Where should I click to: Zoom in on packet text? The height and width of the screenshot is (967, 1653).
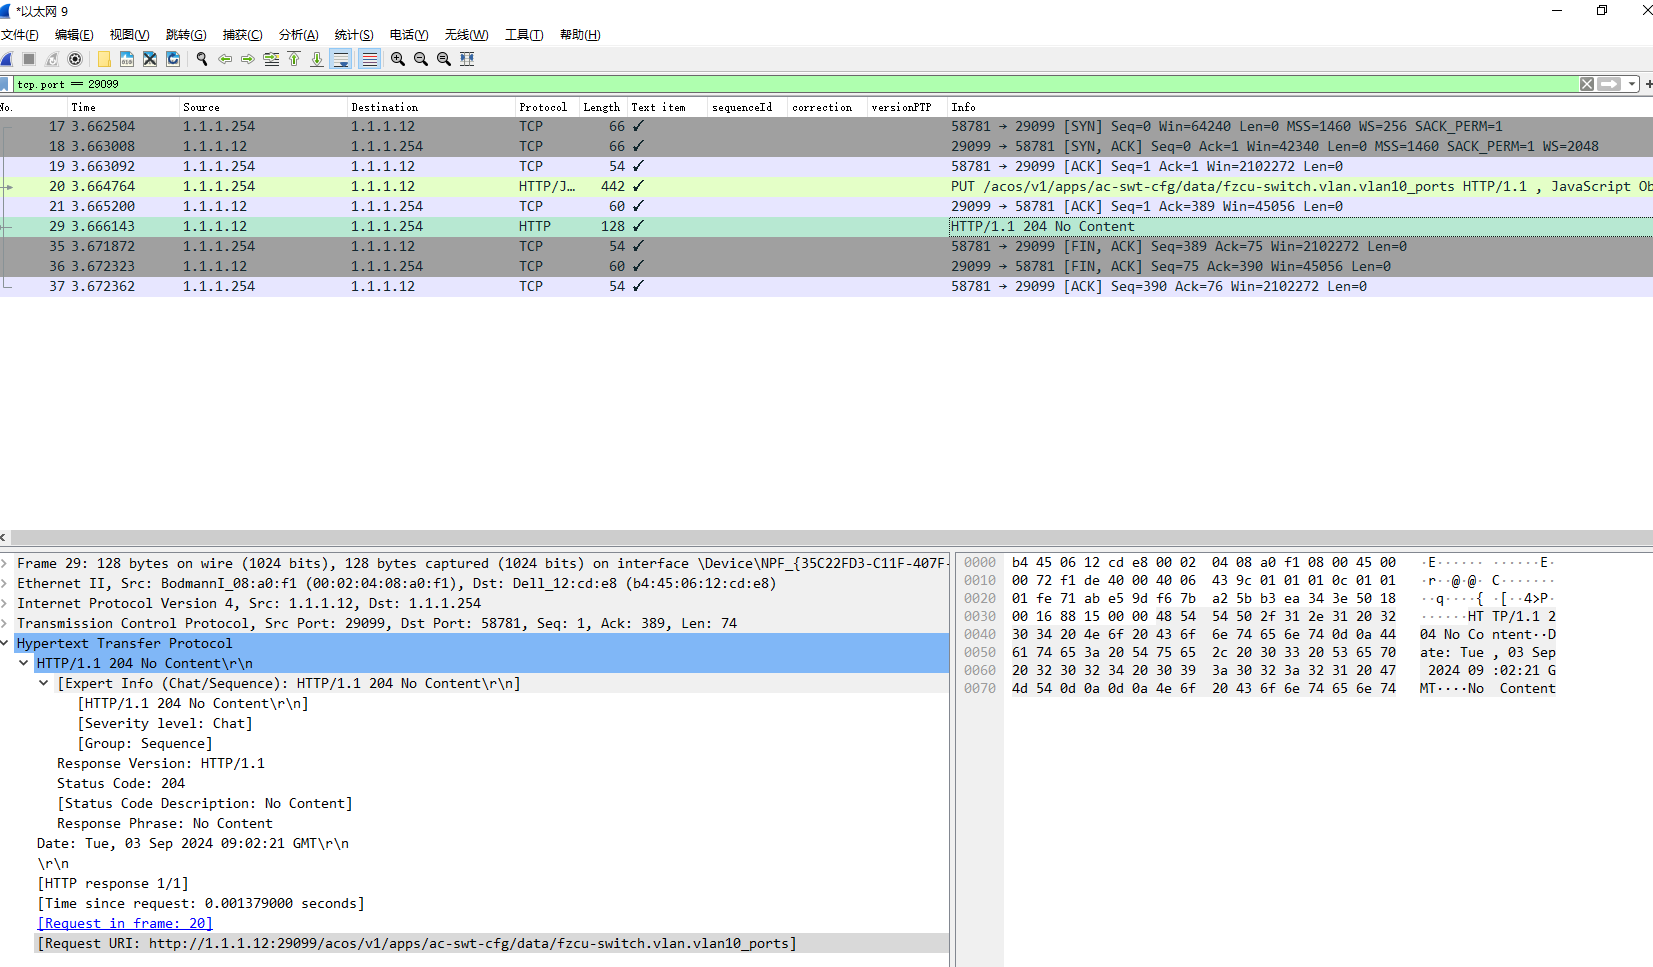coord(398,59)
